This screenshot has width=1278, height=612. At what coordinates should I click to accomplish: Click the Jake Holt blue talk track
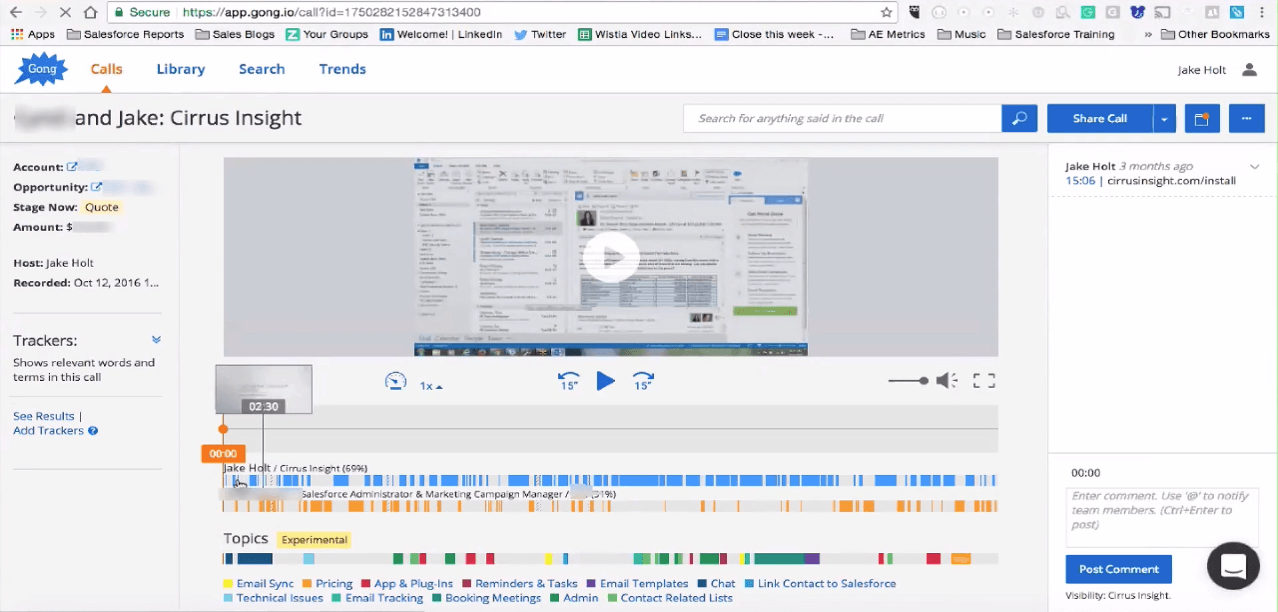point(610,481)
